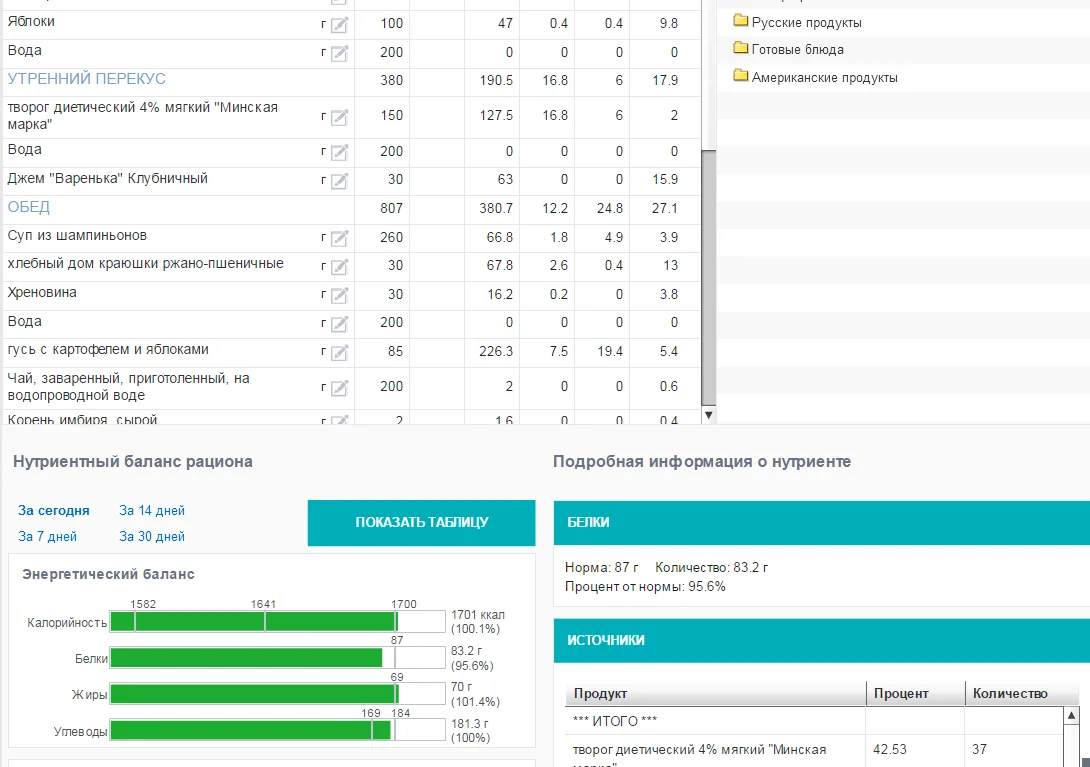Click the Русские продукты folder icon
1090x767 pixels.
click(740, 21)
